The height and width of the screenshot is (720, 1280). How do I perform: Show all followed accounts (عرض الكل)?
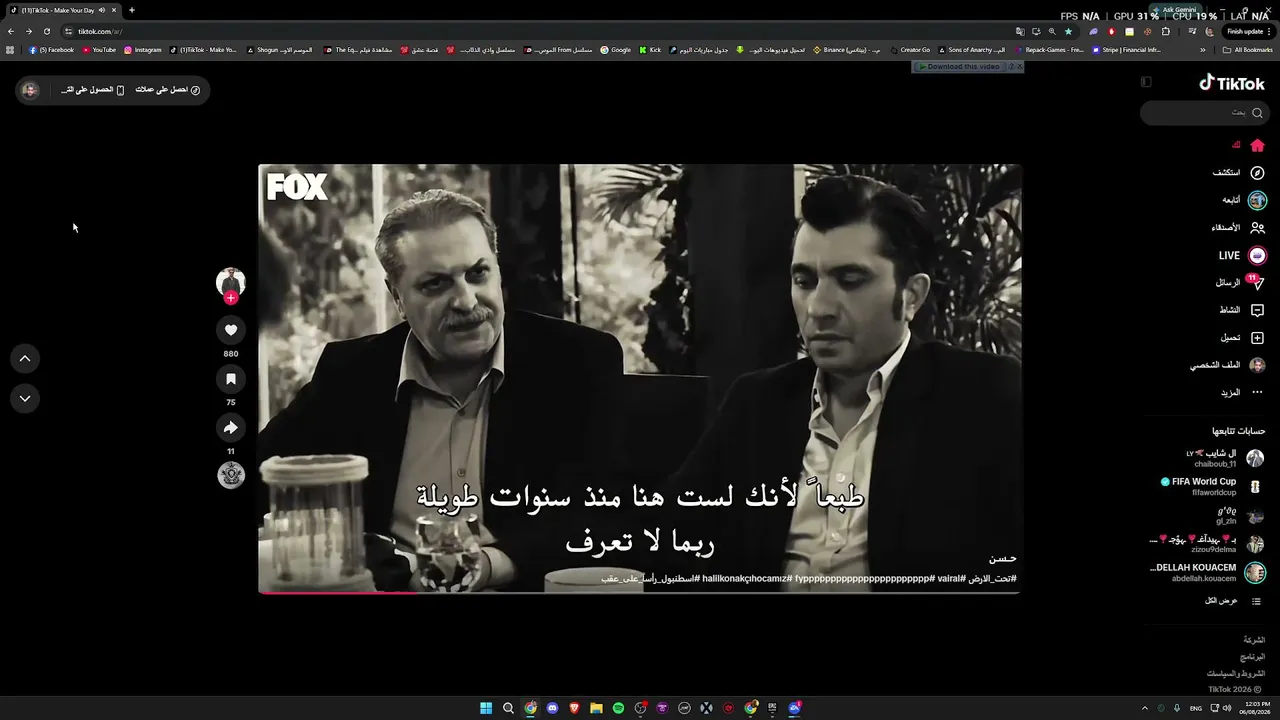pos(1235,601)
